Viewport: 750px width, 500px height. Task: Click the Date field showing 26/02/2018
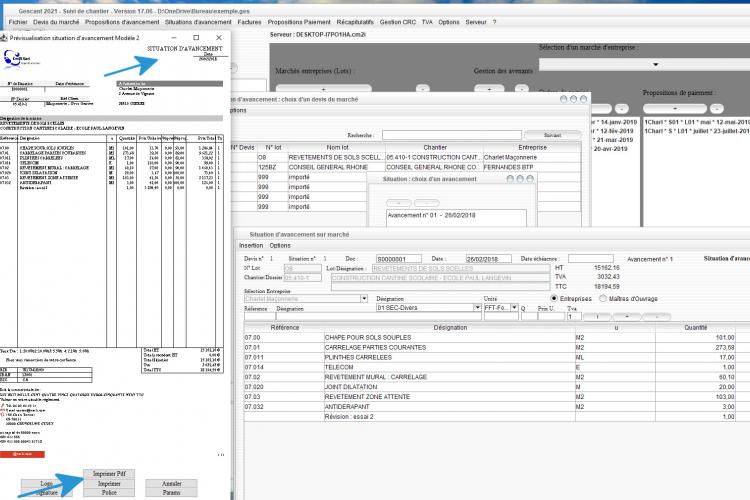pos(488,259)
